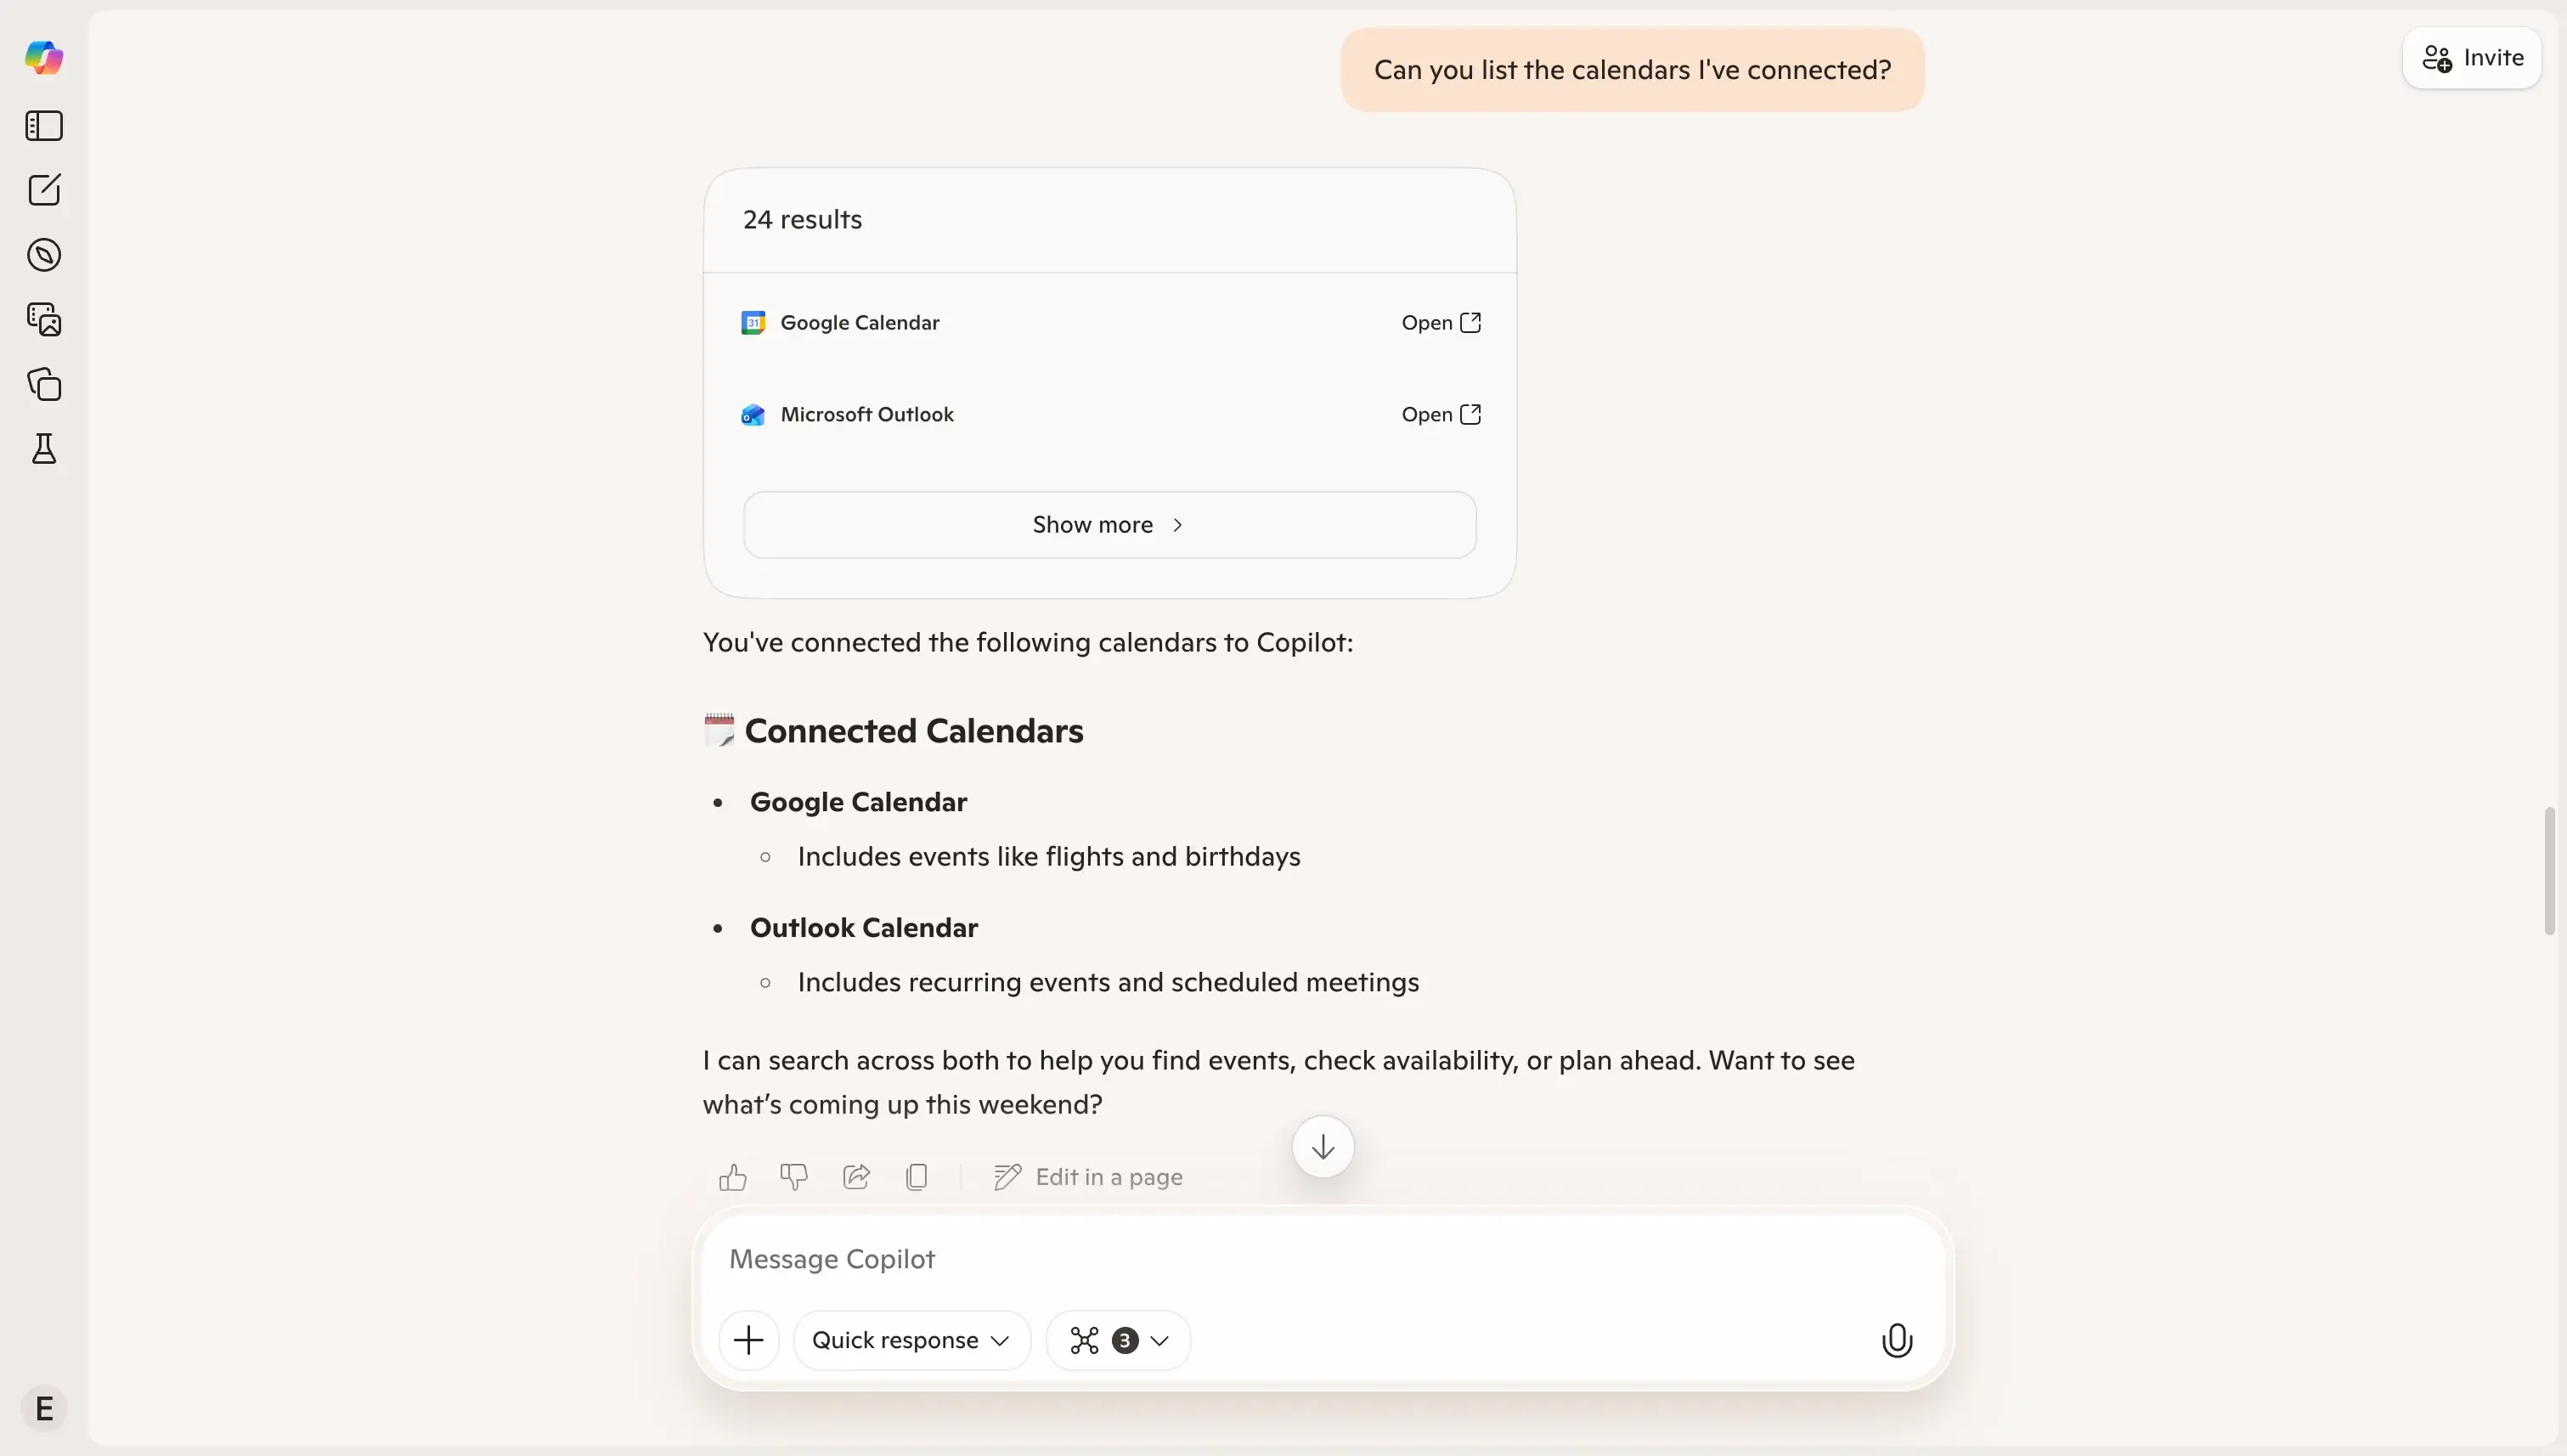
Task: Open a new chat with the compose icon
Action: (43, 189)
